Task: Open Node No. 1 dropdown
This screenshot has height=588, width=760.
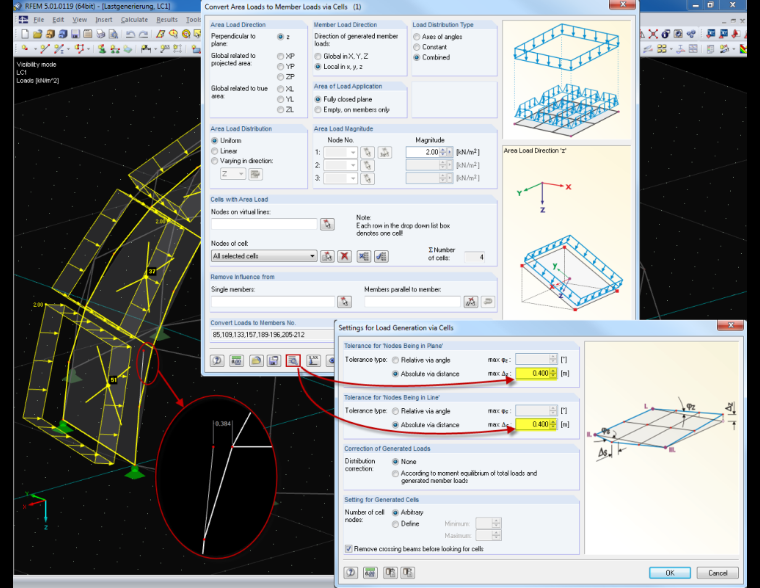Action: tap(352, 152)
